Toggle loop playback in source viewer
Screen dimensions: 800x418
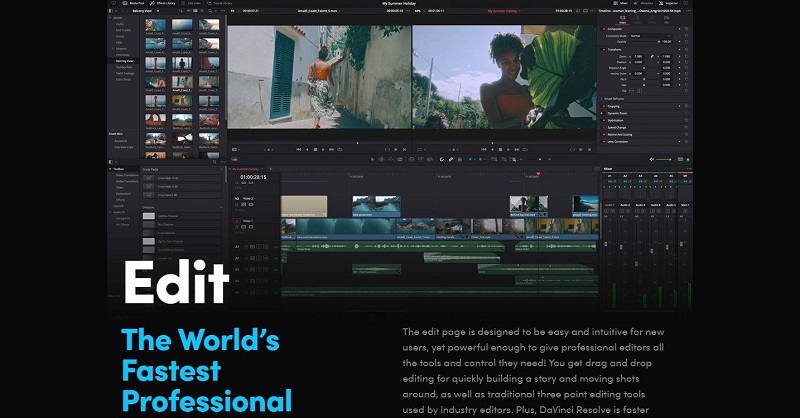340,150
